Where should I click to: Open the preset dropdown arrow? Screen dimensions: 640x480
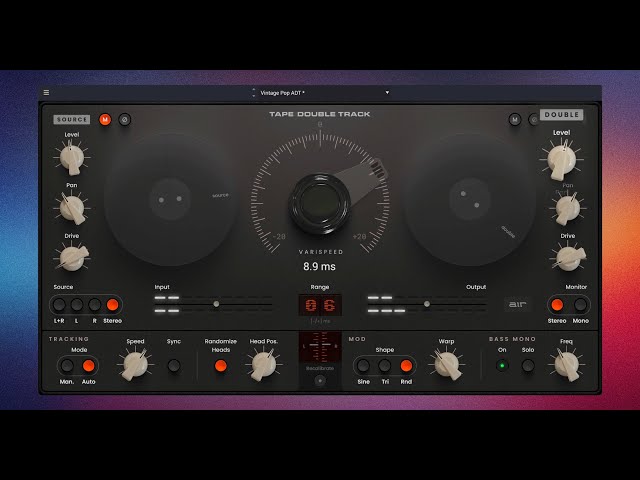tap(387, 93)
